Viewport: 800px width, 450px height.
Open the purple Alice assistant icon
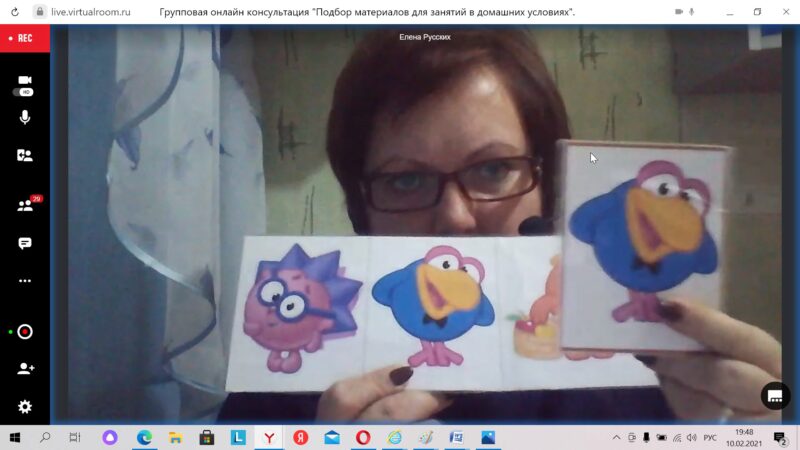(110, 437)
